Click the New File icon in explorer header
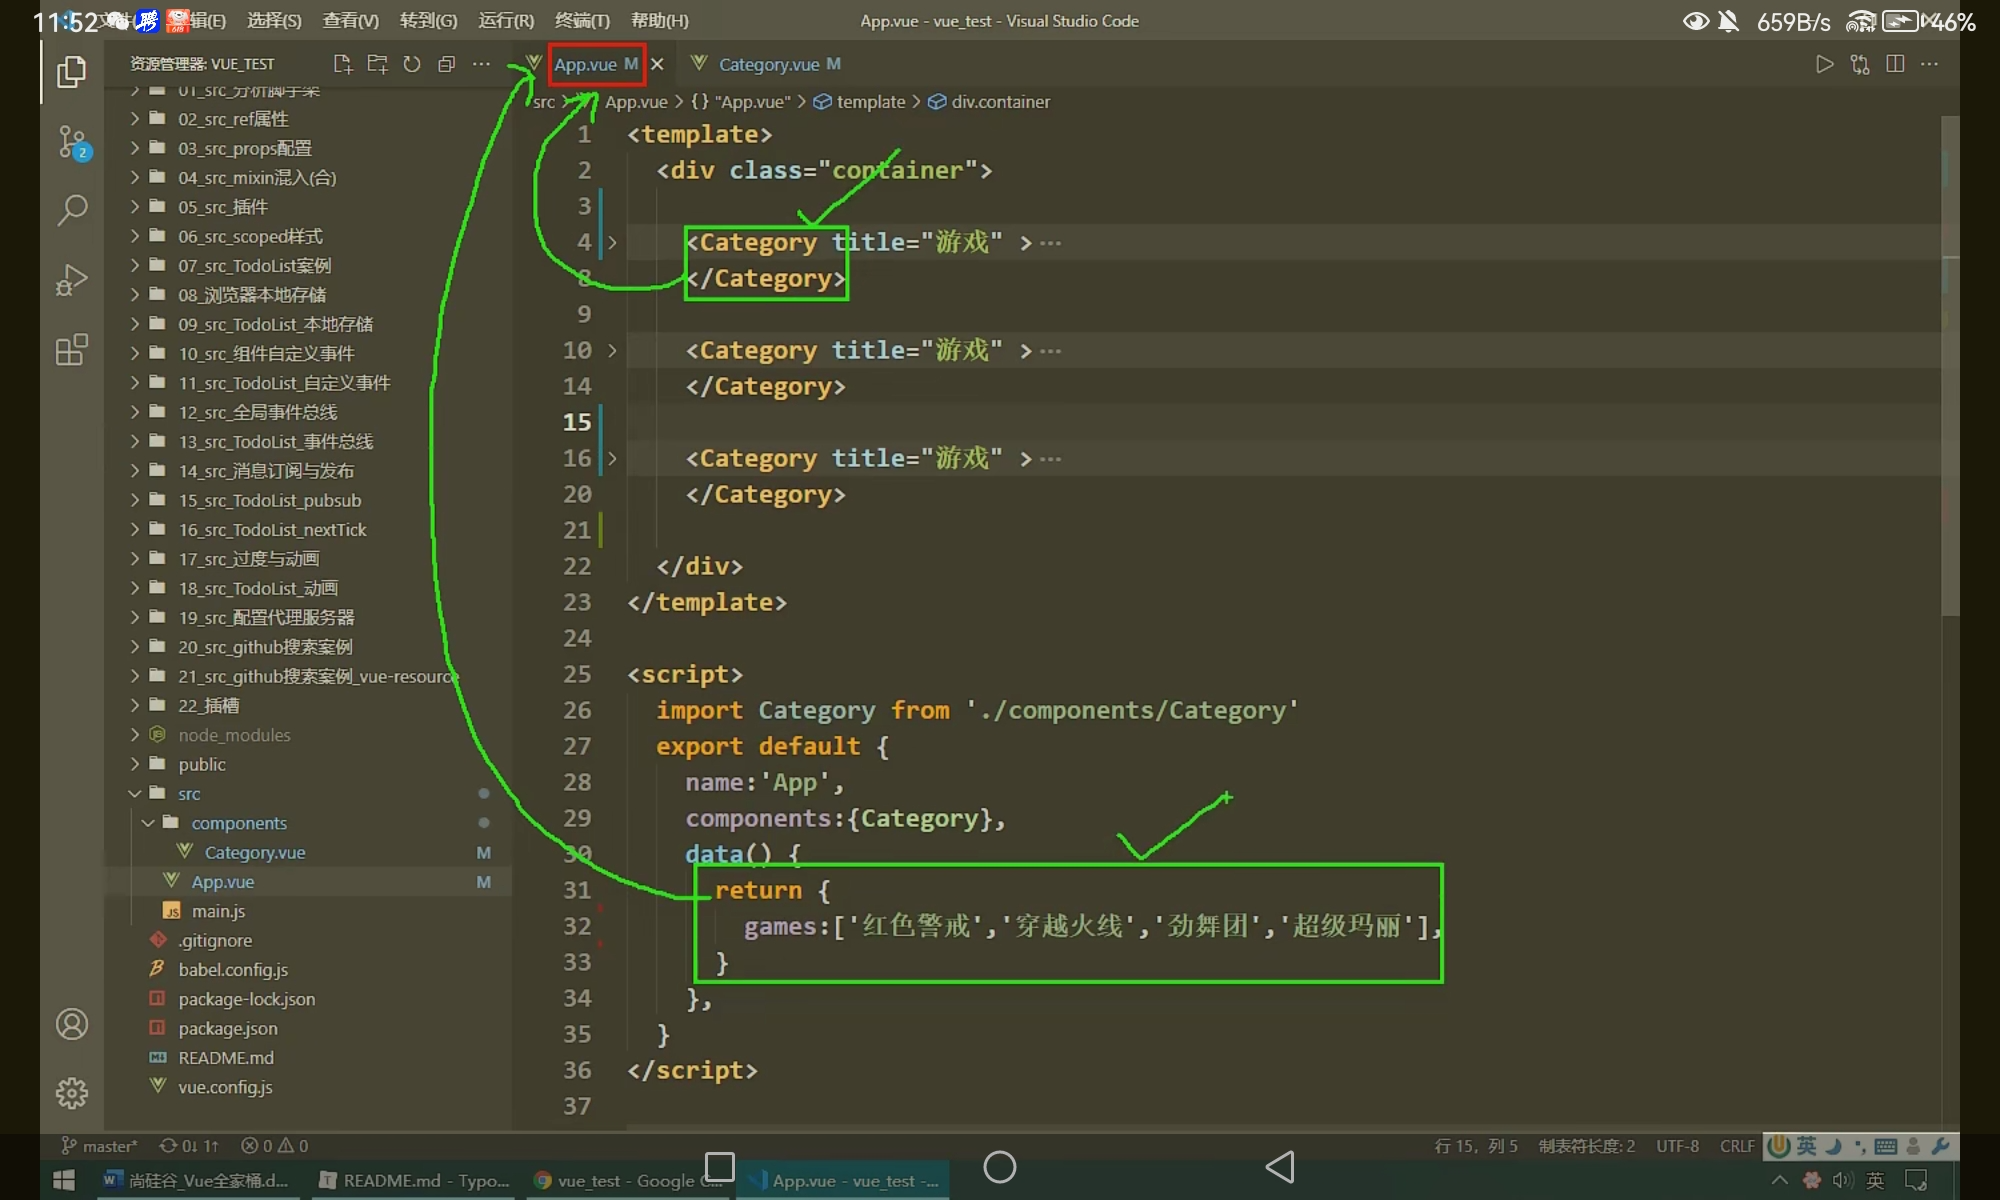 [342, 64]
